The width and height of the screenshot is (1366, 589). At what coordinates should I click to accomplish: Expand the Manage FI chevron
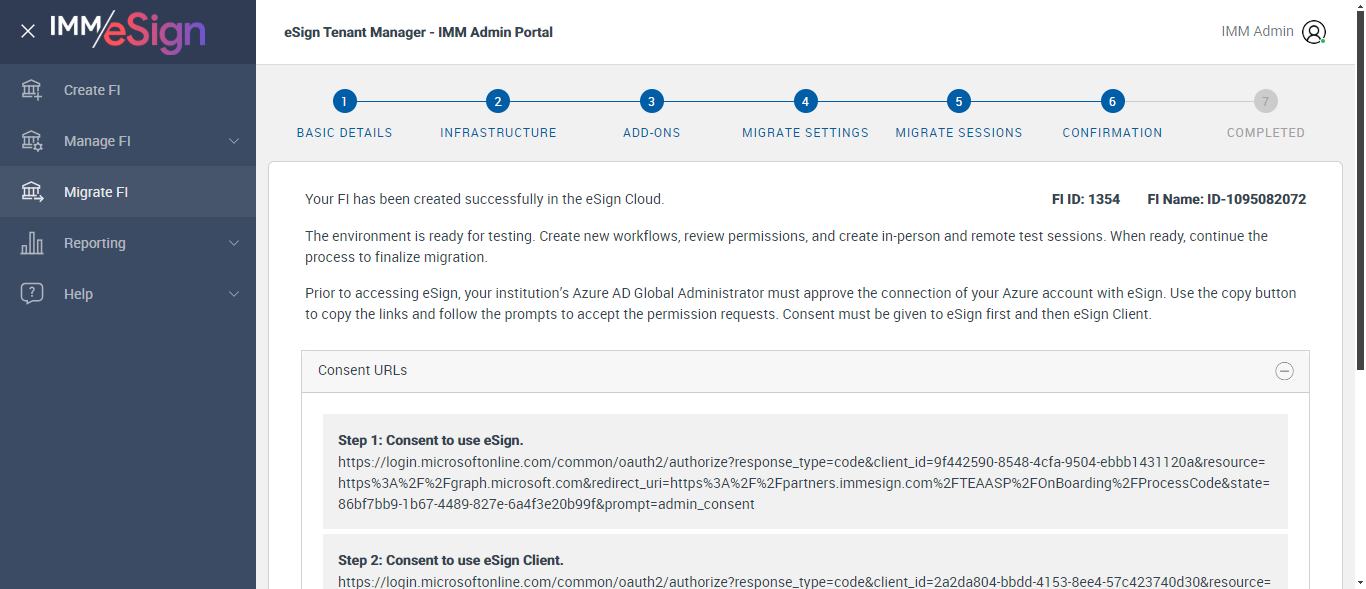click(234, 141)
